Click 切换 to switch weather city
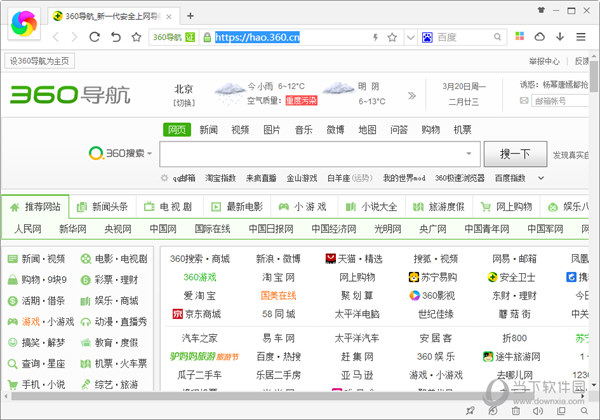 [183, 102]
